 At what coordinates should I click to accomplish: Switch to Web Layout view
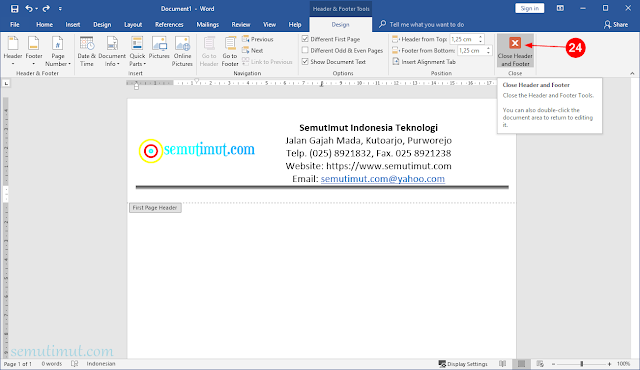[x=540, y=364]
